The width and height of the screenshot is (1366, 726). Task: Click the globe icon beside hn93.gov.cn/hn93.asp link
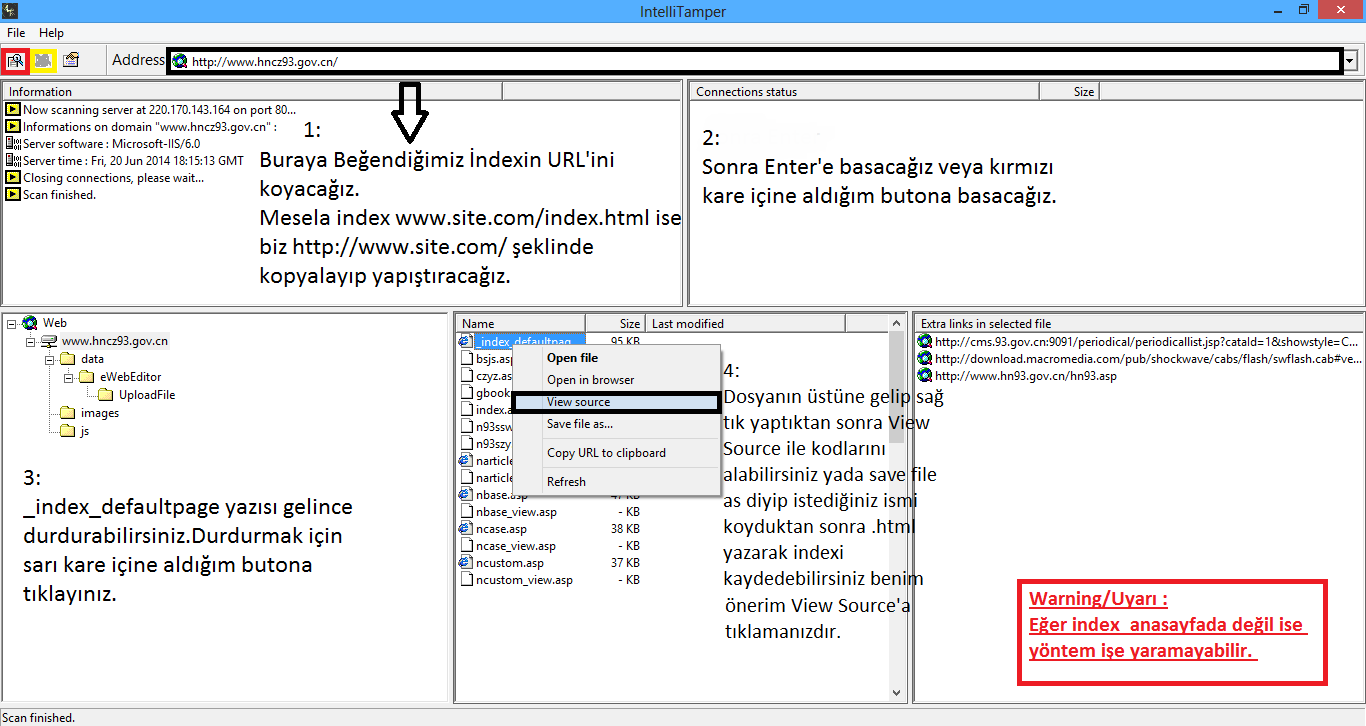(925, 376)
